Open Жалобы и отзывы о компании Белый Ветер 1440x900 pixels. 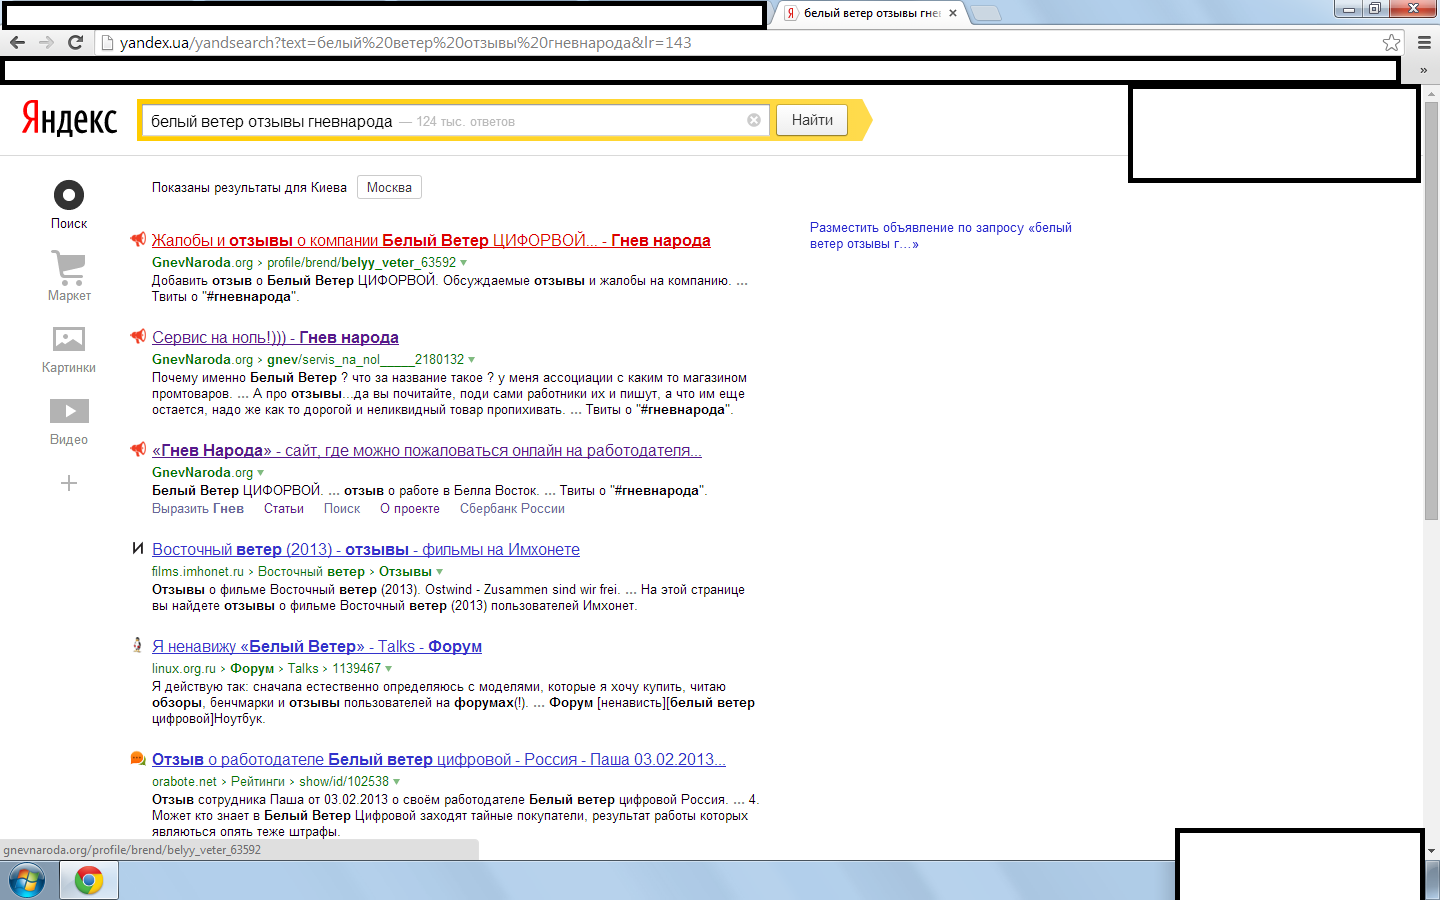431,240
